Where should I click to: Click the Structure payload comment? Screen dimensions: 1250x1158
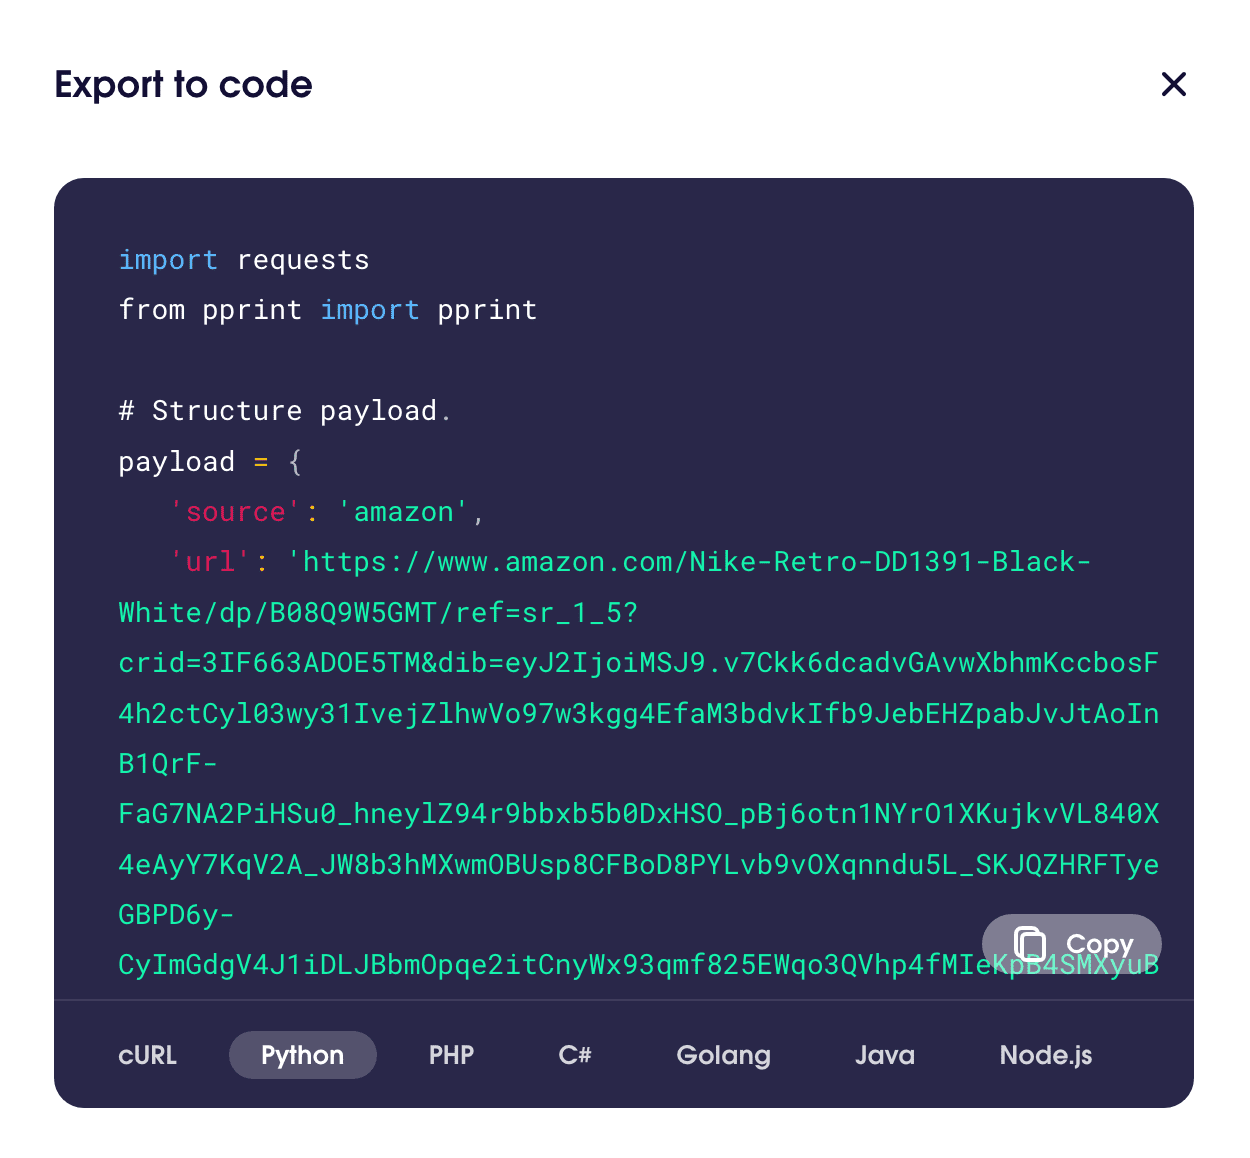click(x=284, y=410)
